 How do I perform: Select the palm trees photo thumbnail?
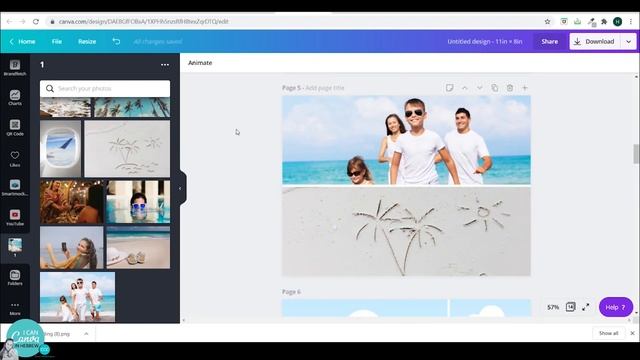132,107
